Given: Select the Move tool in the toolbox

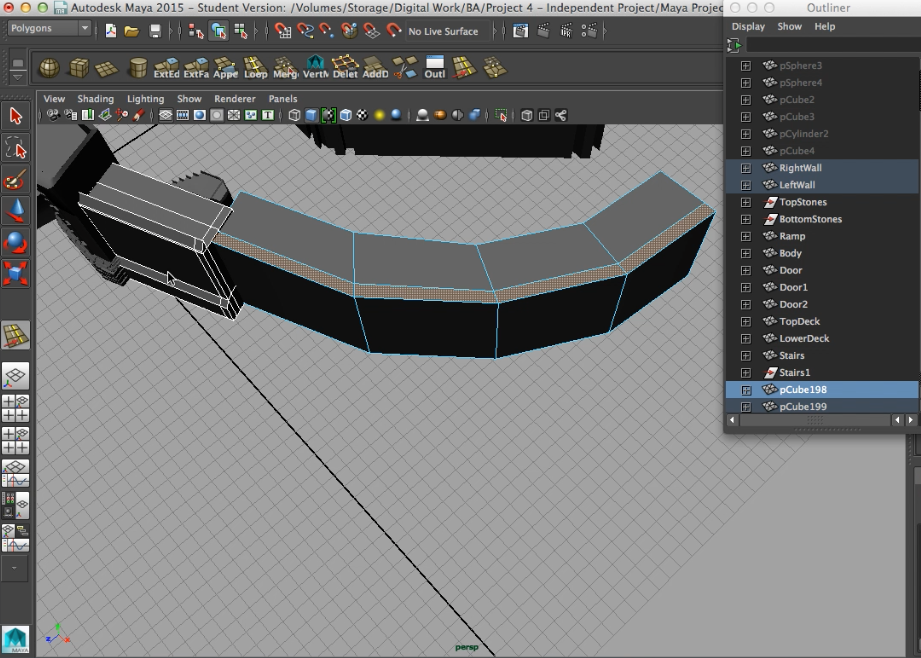Looking at the screenshot, I should click(x=16, y=210).
